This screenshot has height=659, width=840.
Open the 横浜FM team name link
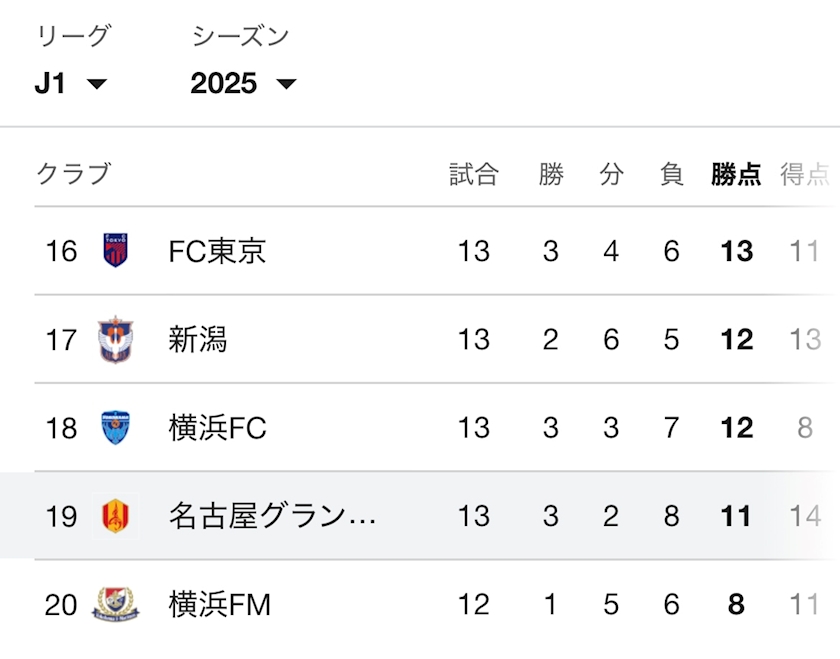pyautogui.click(x=220, y=604)
